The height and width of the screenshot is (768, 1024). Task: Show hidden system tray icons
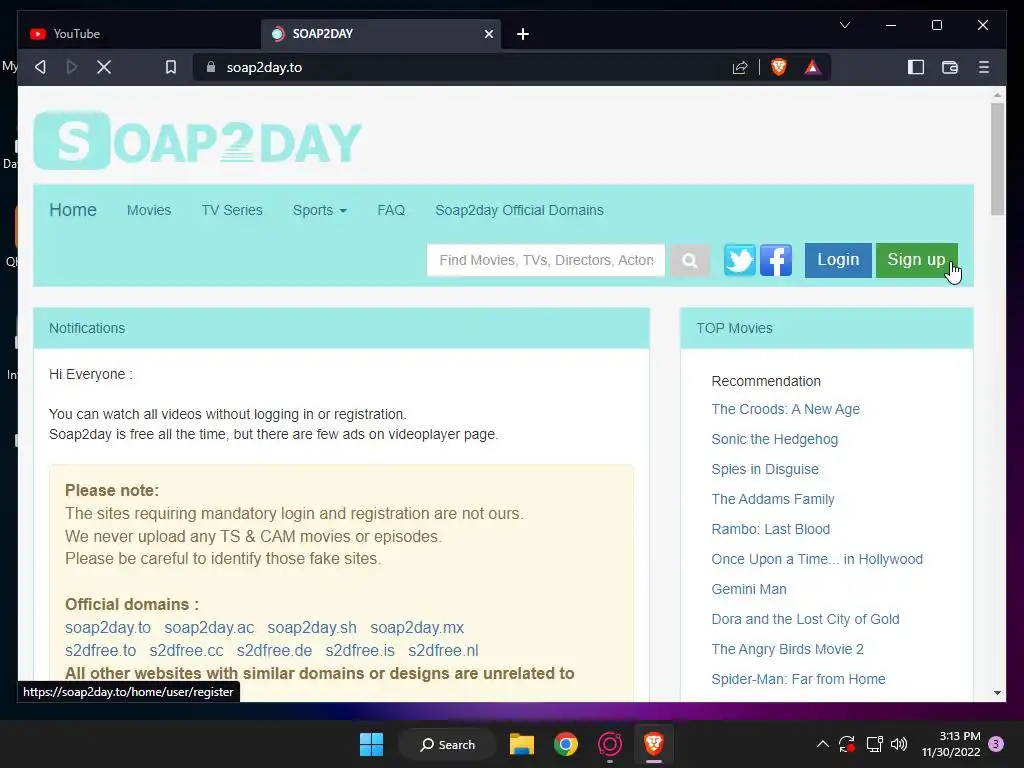823,744
